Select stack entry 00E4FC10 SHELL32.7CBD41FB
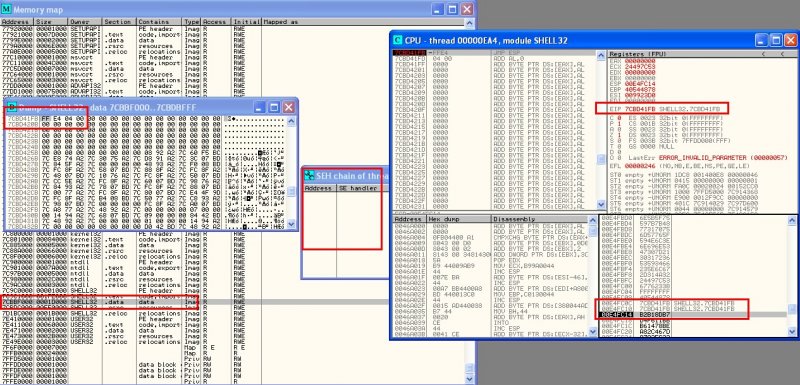 pyautogui.click(x=693, y=309)
